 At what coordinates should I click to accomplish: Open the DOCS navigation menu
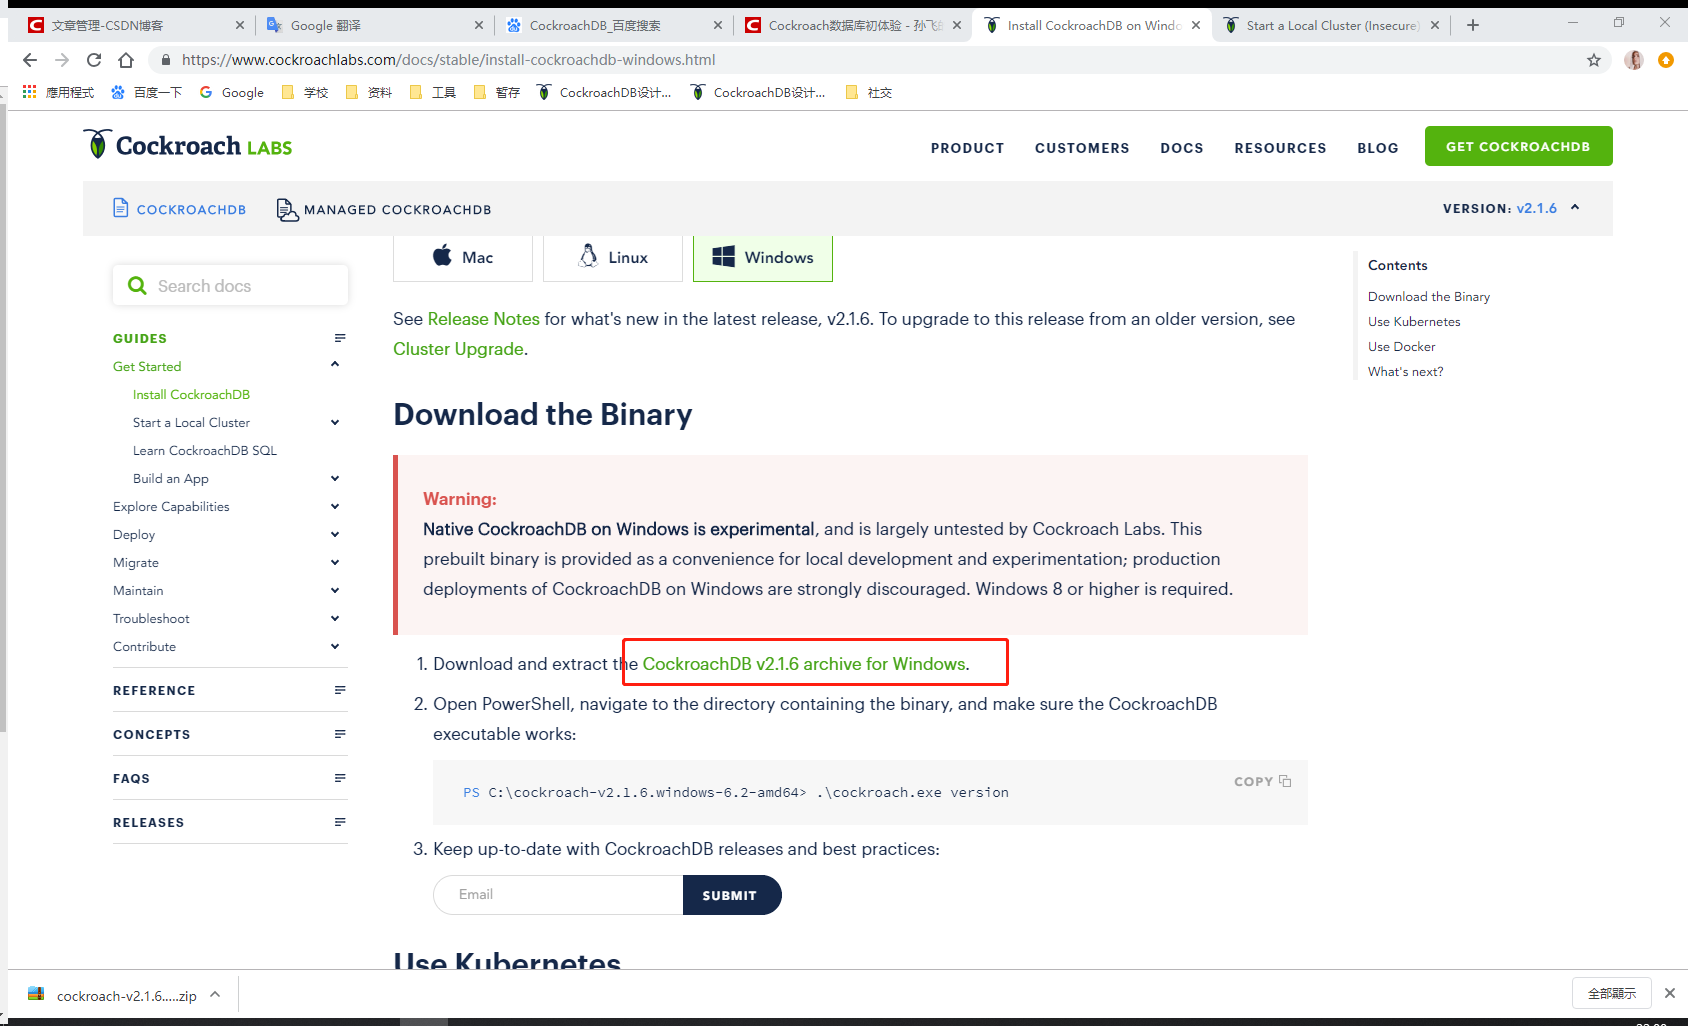pyautogui.click(x=1181, y=147)
